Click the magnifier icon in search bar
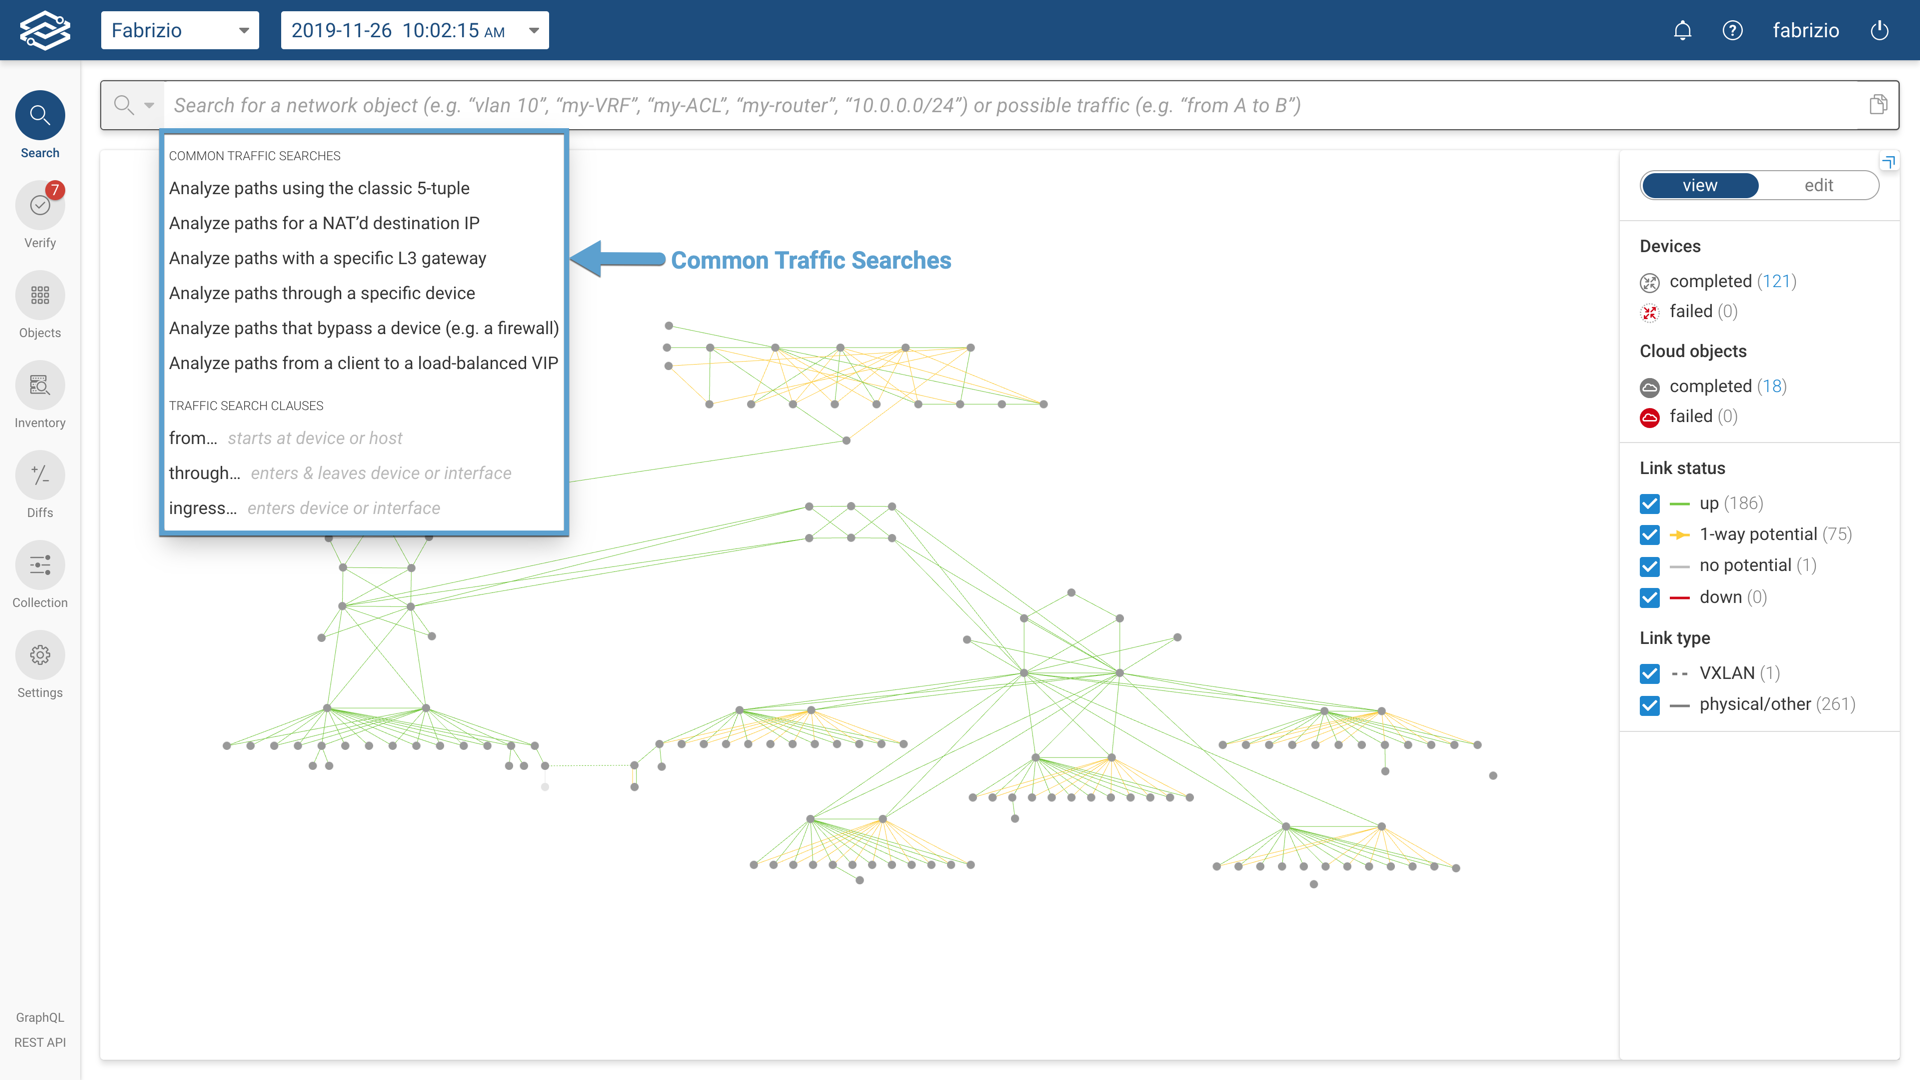Viewport: 1920px width, 1080px height. (x=124, y=105)
